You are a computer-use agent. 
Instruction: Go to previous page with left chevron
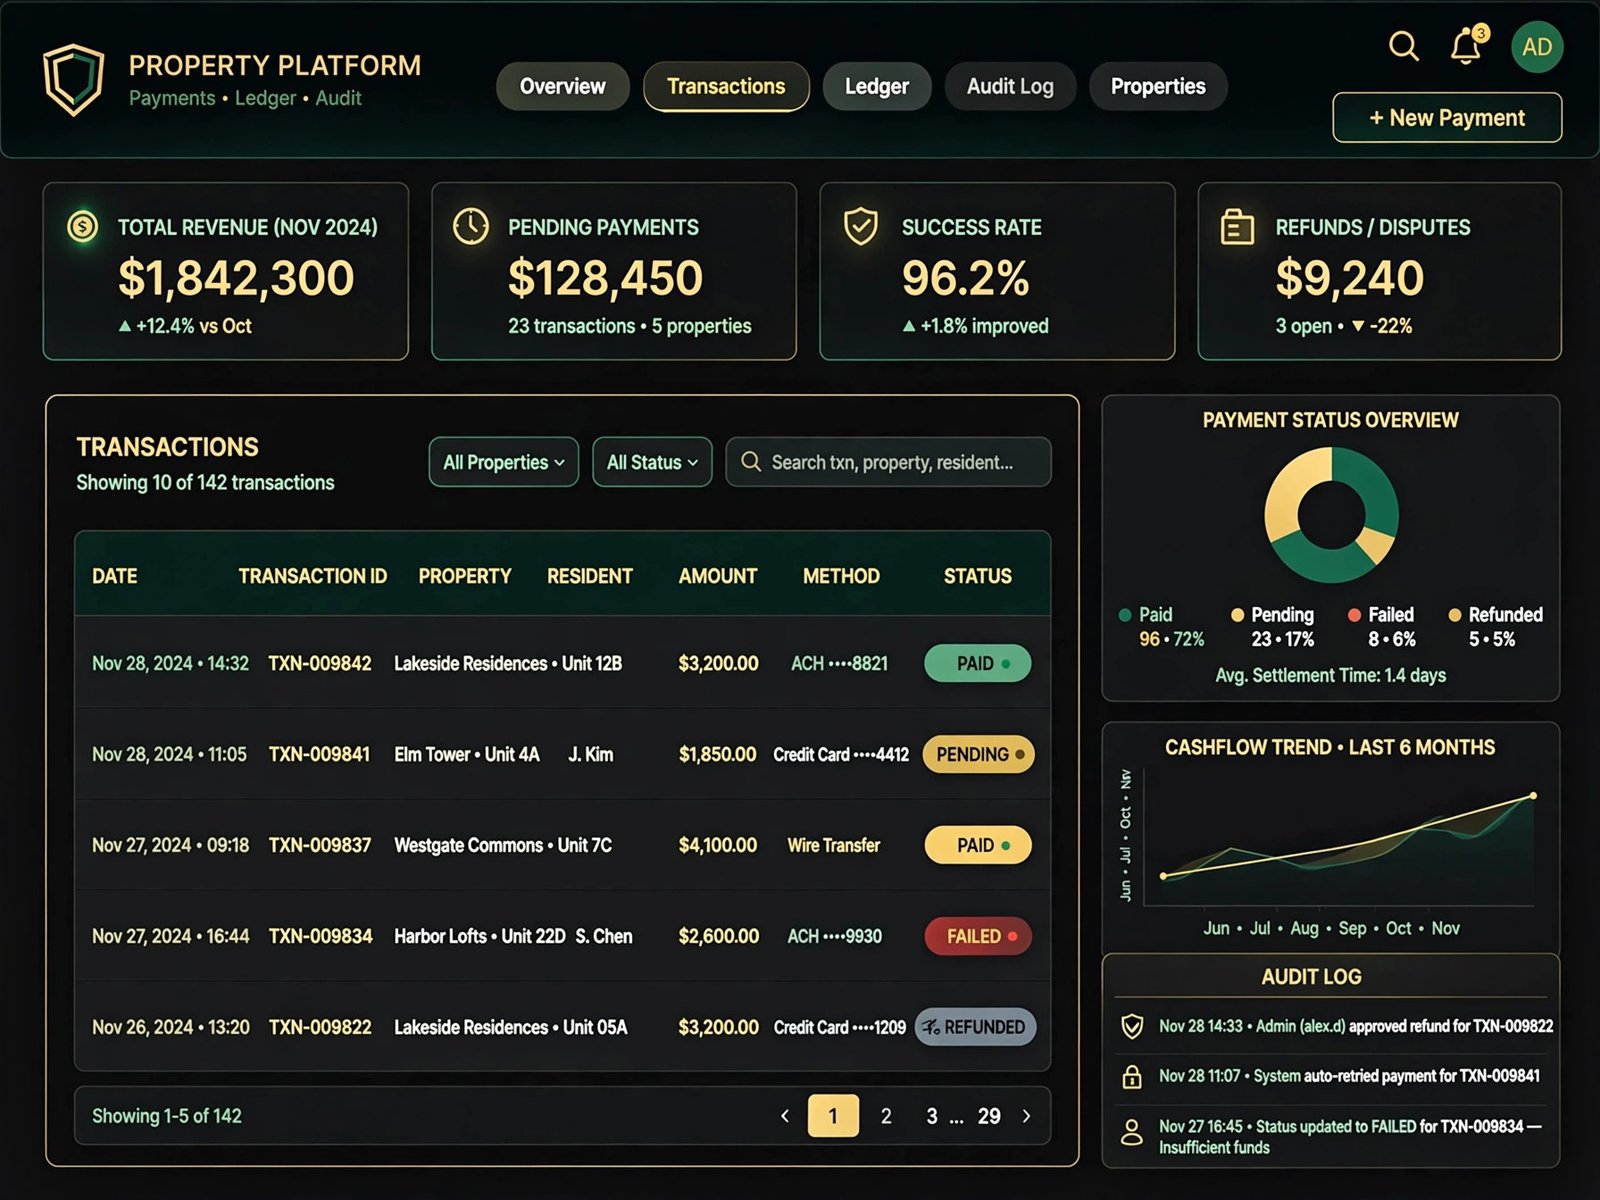785,1116
